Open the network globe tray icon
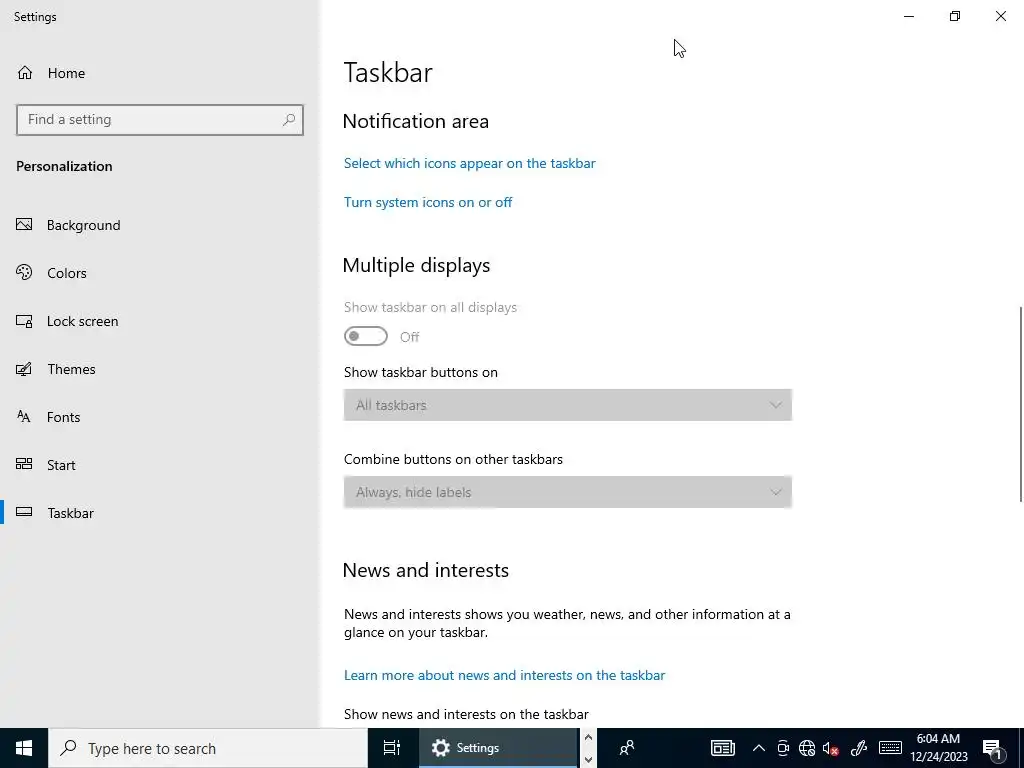 click(807, 748)
